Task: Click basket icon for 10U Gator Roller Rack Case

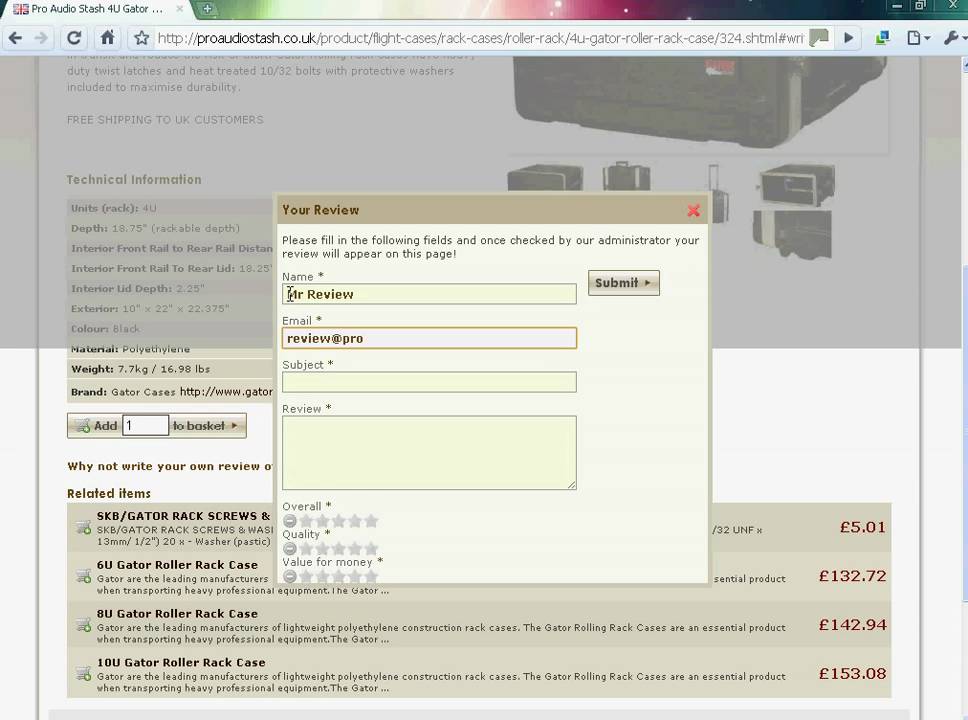Action: [x=83, y=674]
